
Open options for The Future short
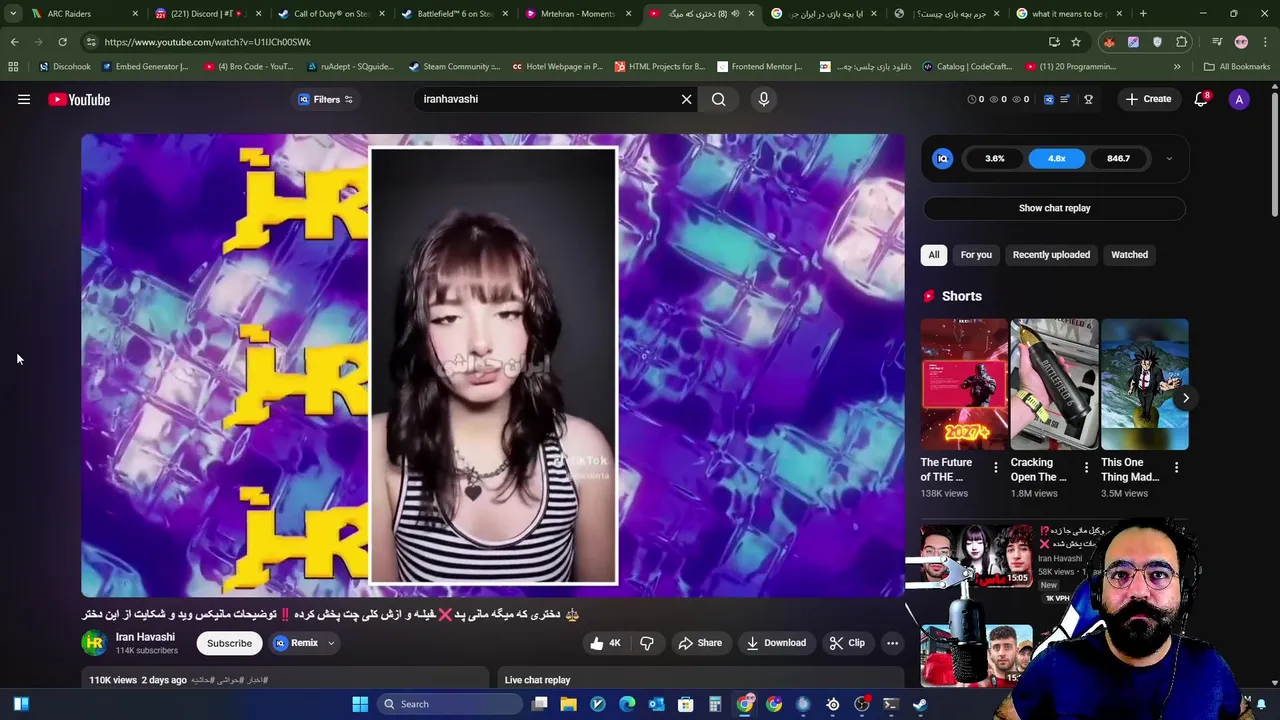coord(995,467)
